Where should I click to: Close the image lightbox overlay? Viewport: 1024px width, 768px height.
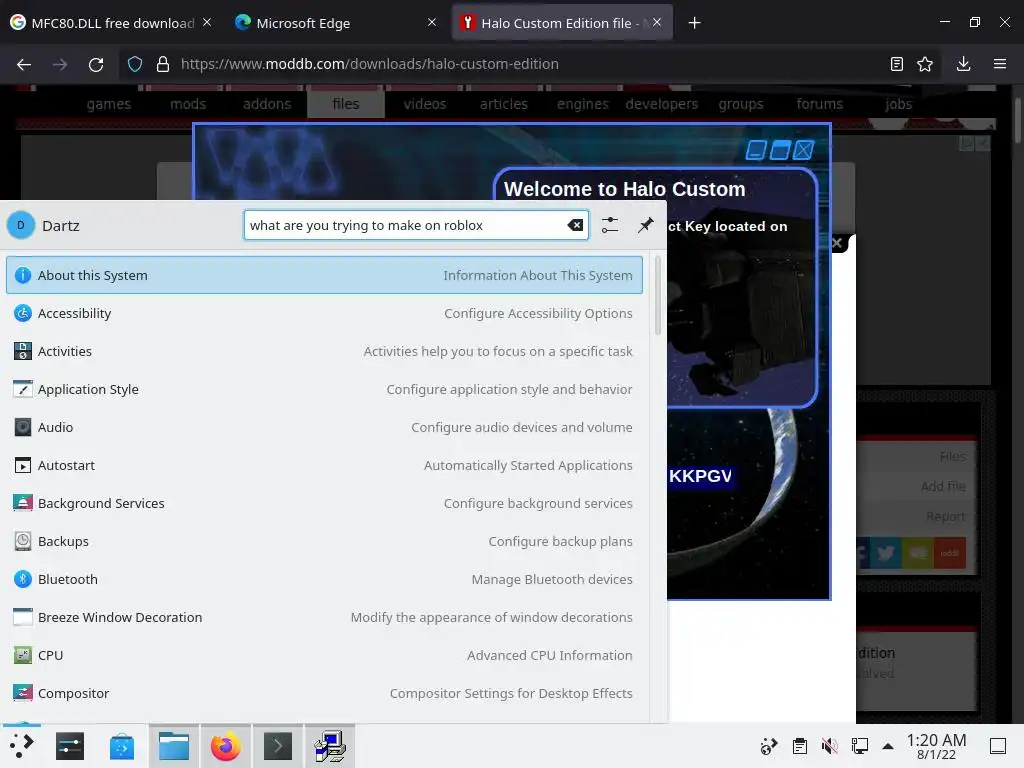click(x=837, y=243)
